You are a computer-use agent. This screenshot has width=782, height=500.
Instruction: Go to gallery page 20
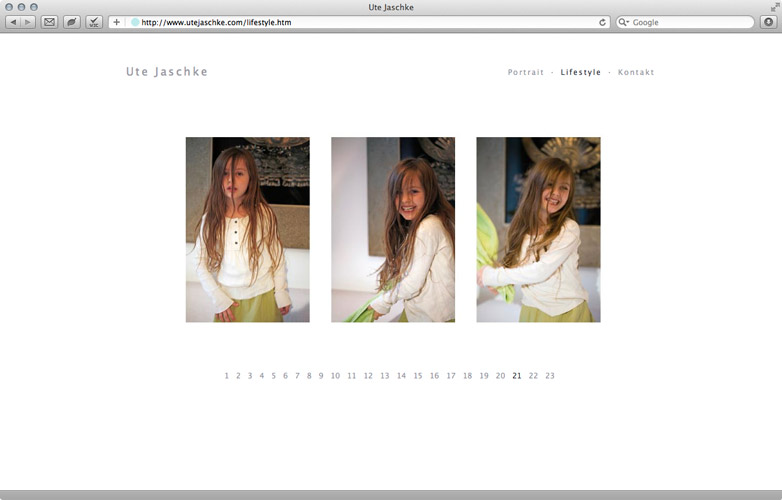point(500,376)
